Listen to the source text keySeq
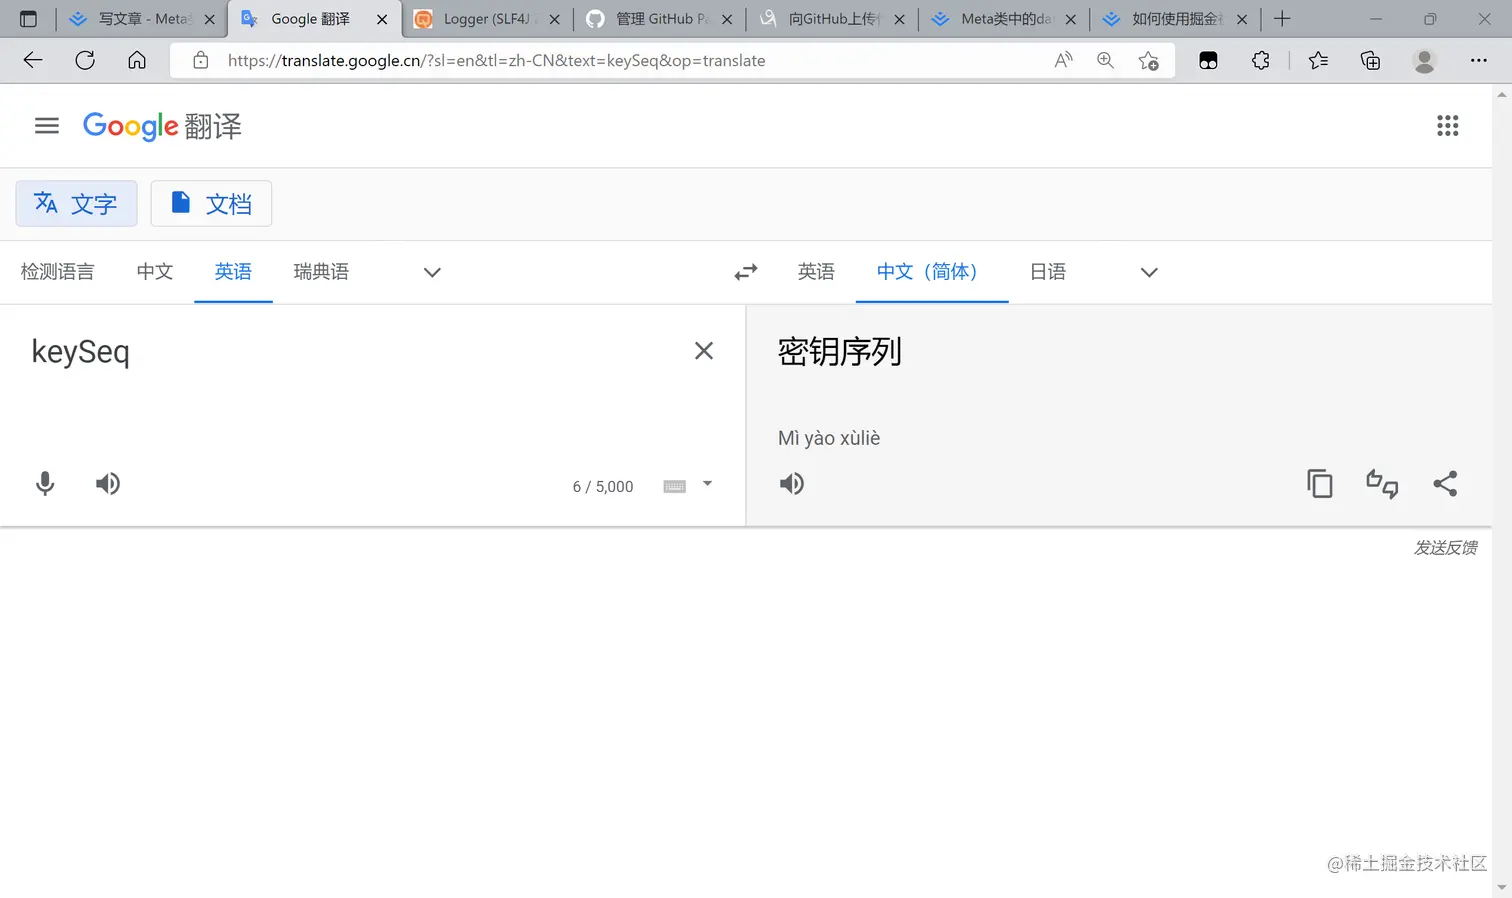Screen dimensions: 1512x898 [108, 484]
